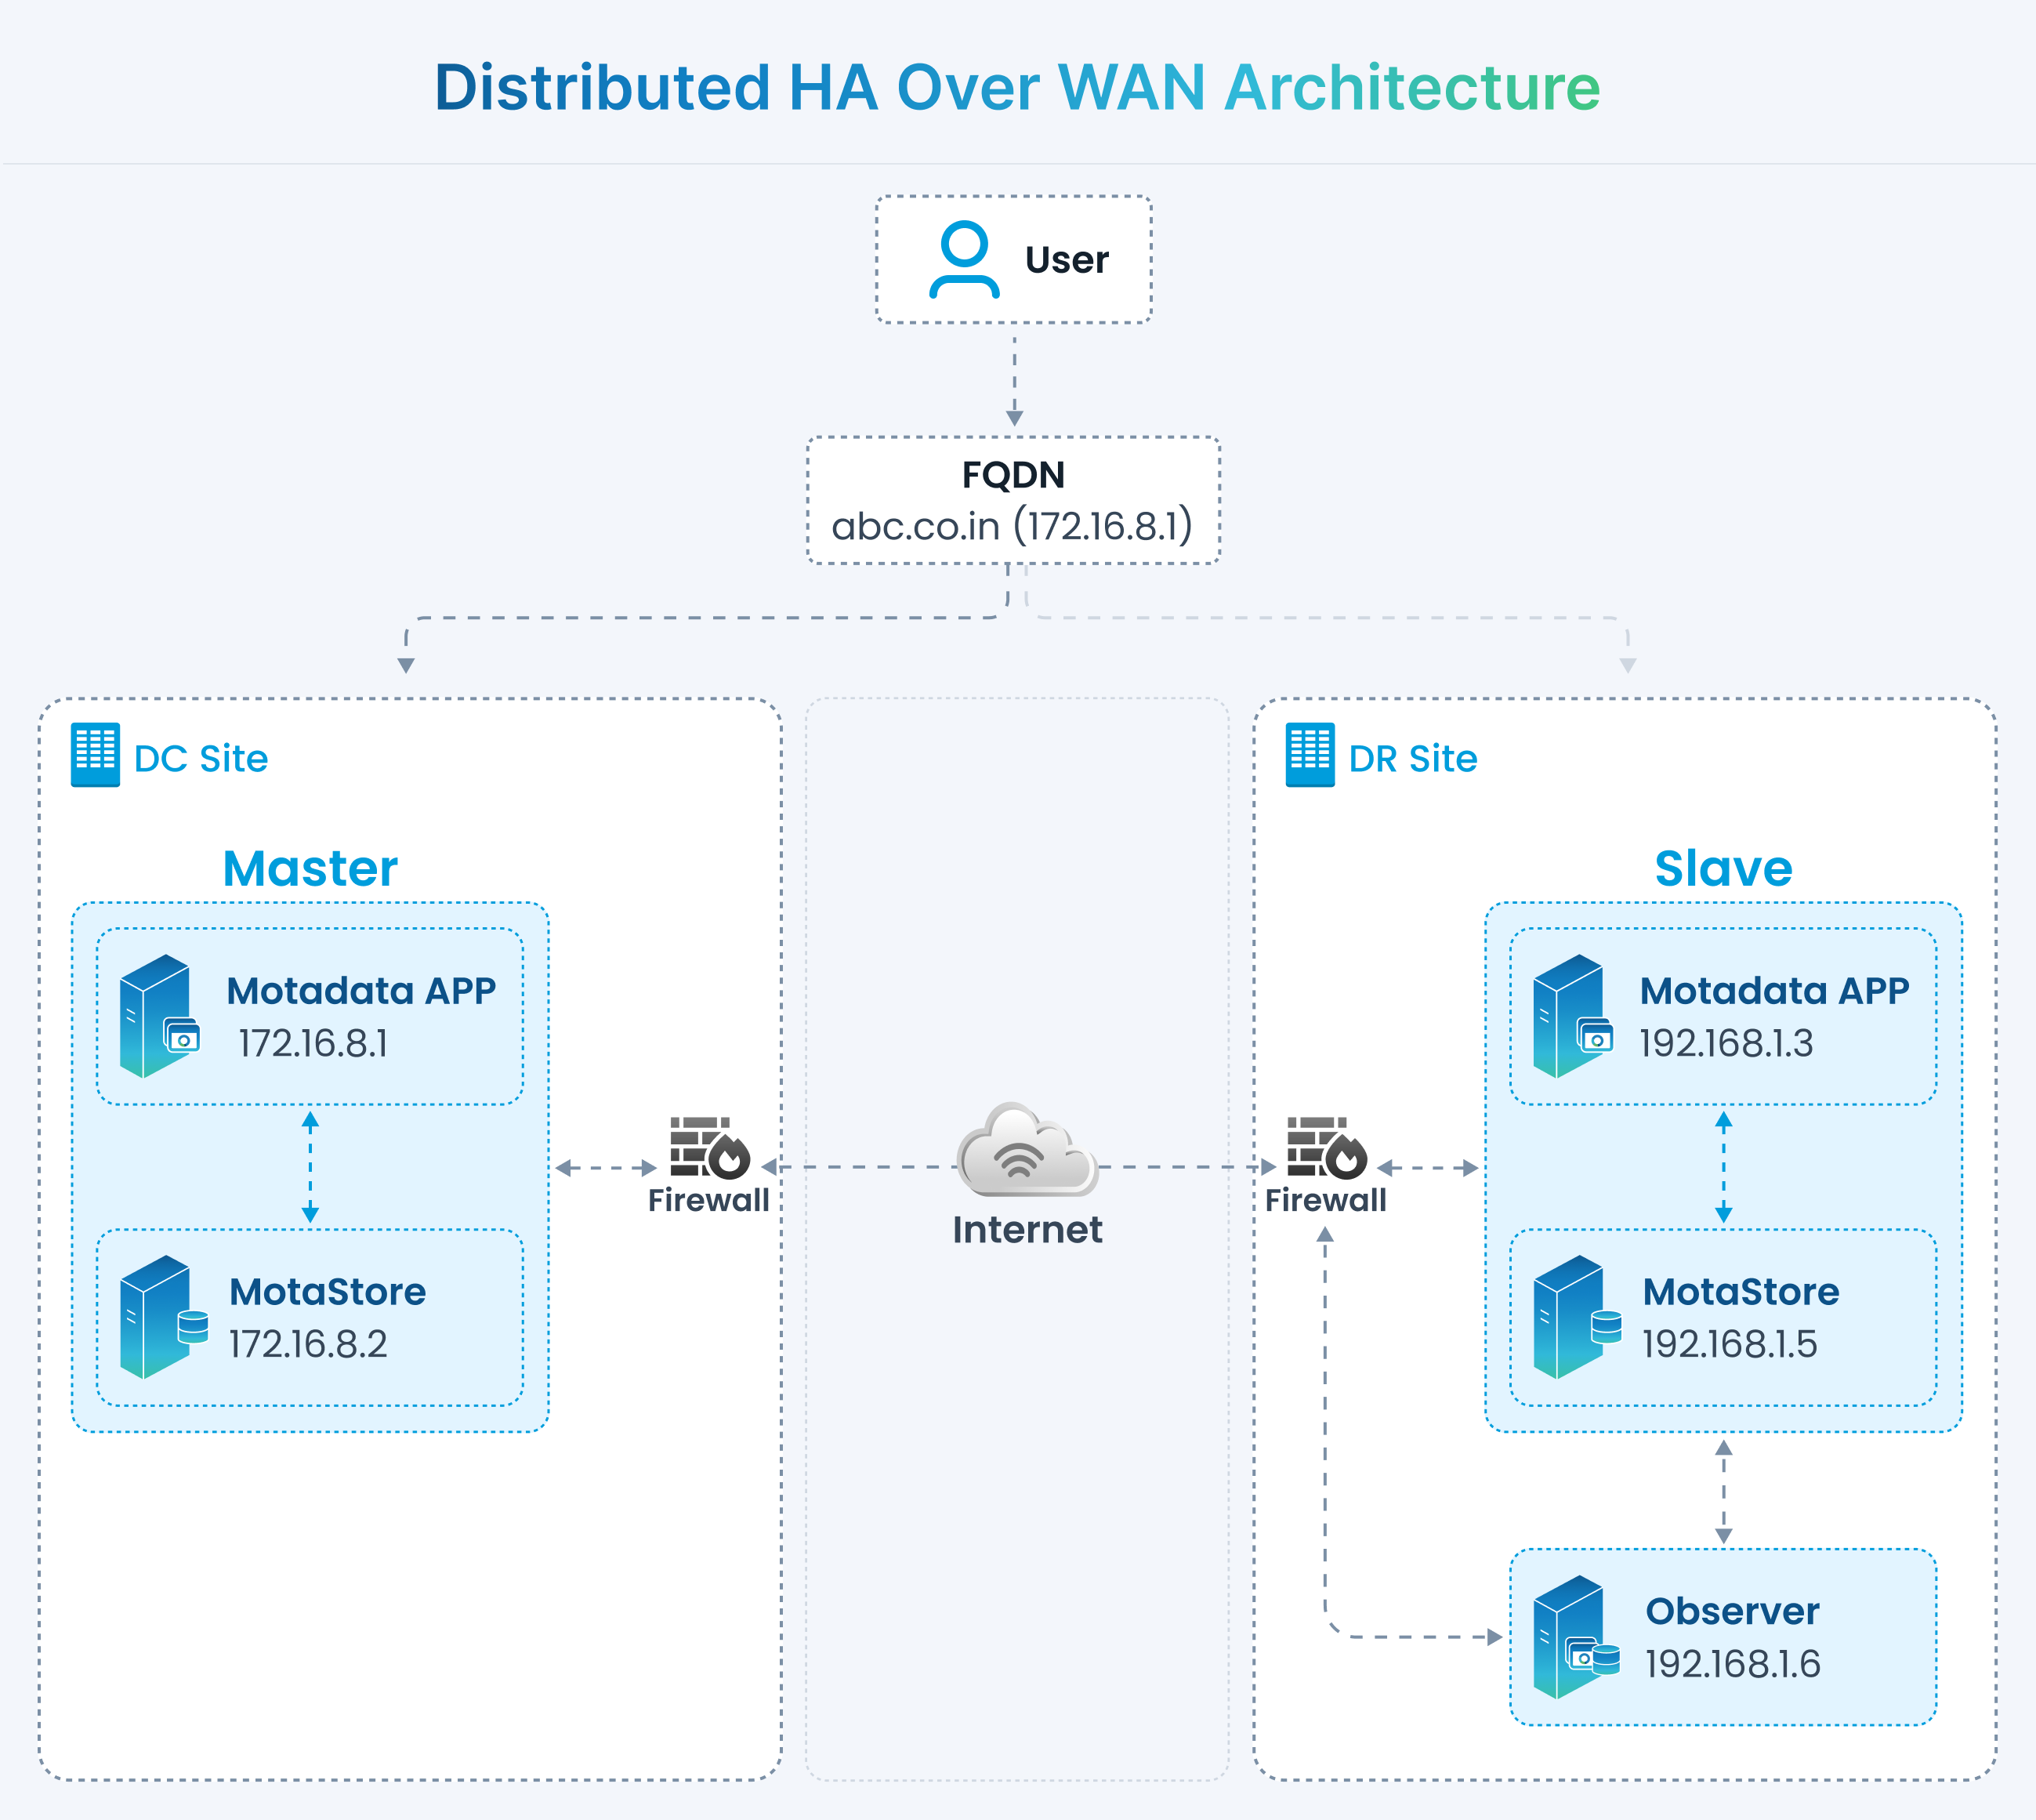Select the IP address 192.168.1.3
Image resolution: width=2036 pixels, height=1820 pixels.
[1726, 1043]
